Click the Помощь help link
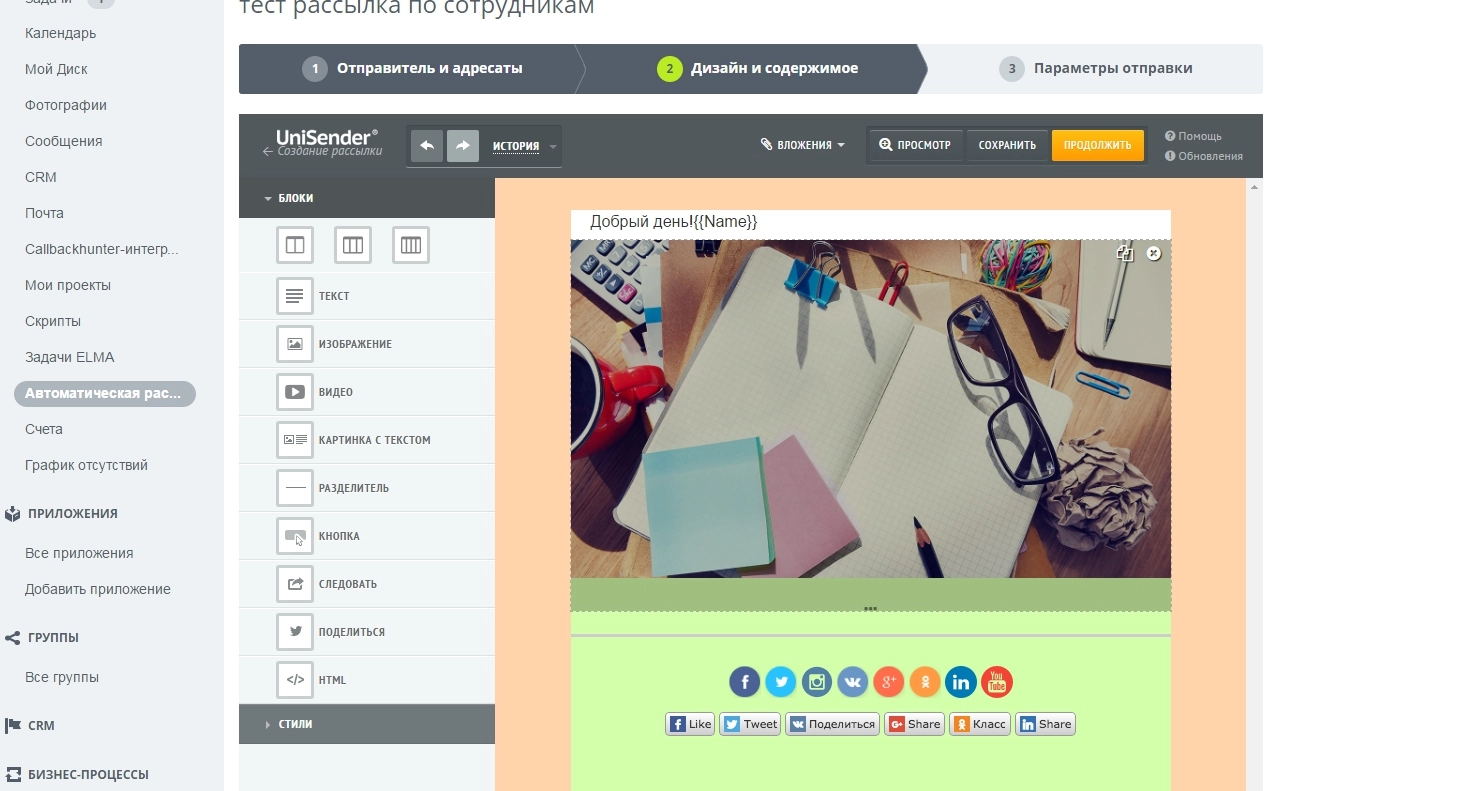The image size is (1483, 791). [x=1199, y=136]
